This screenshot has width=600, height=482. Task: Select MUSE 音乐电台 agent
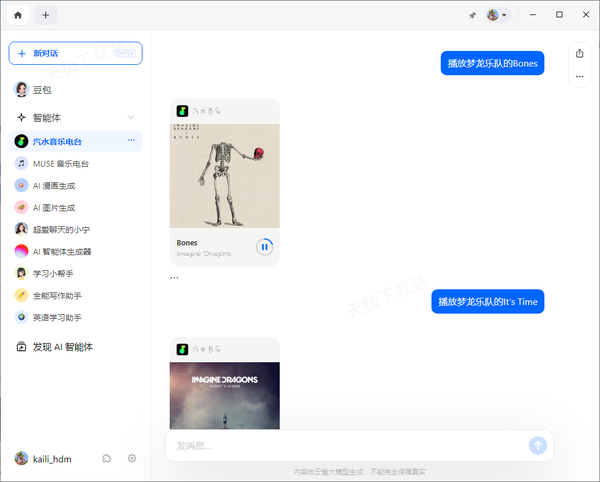[60, 163]
